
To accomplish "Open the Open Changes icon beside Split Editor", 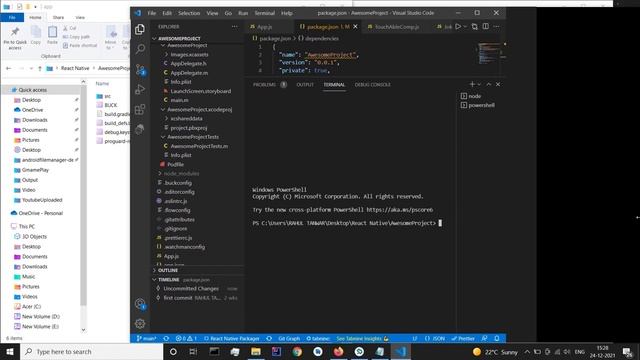I will pyautogui.click(x=474, y=27).
